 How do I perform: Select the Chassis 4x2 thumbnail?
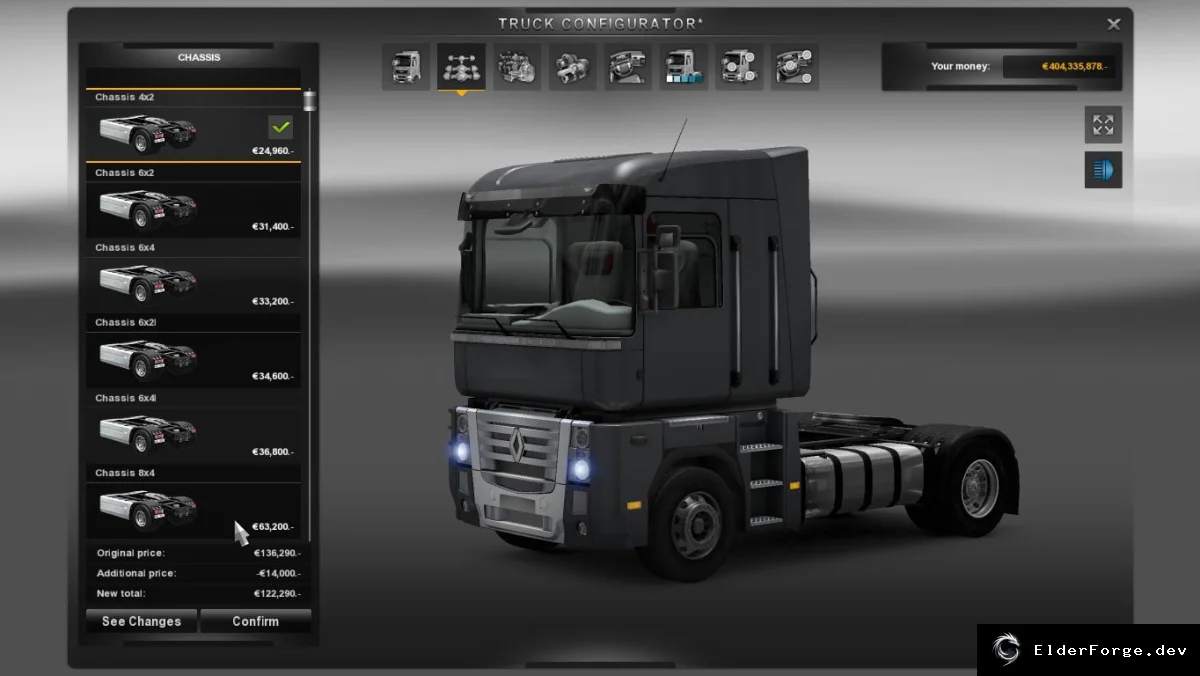click(148, 133)
